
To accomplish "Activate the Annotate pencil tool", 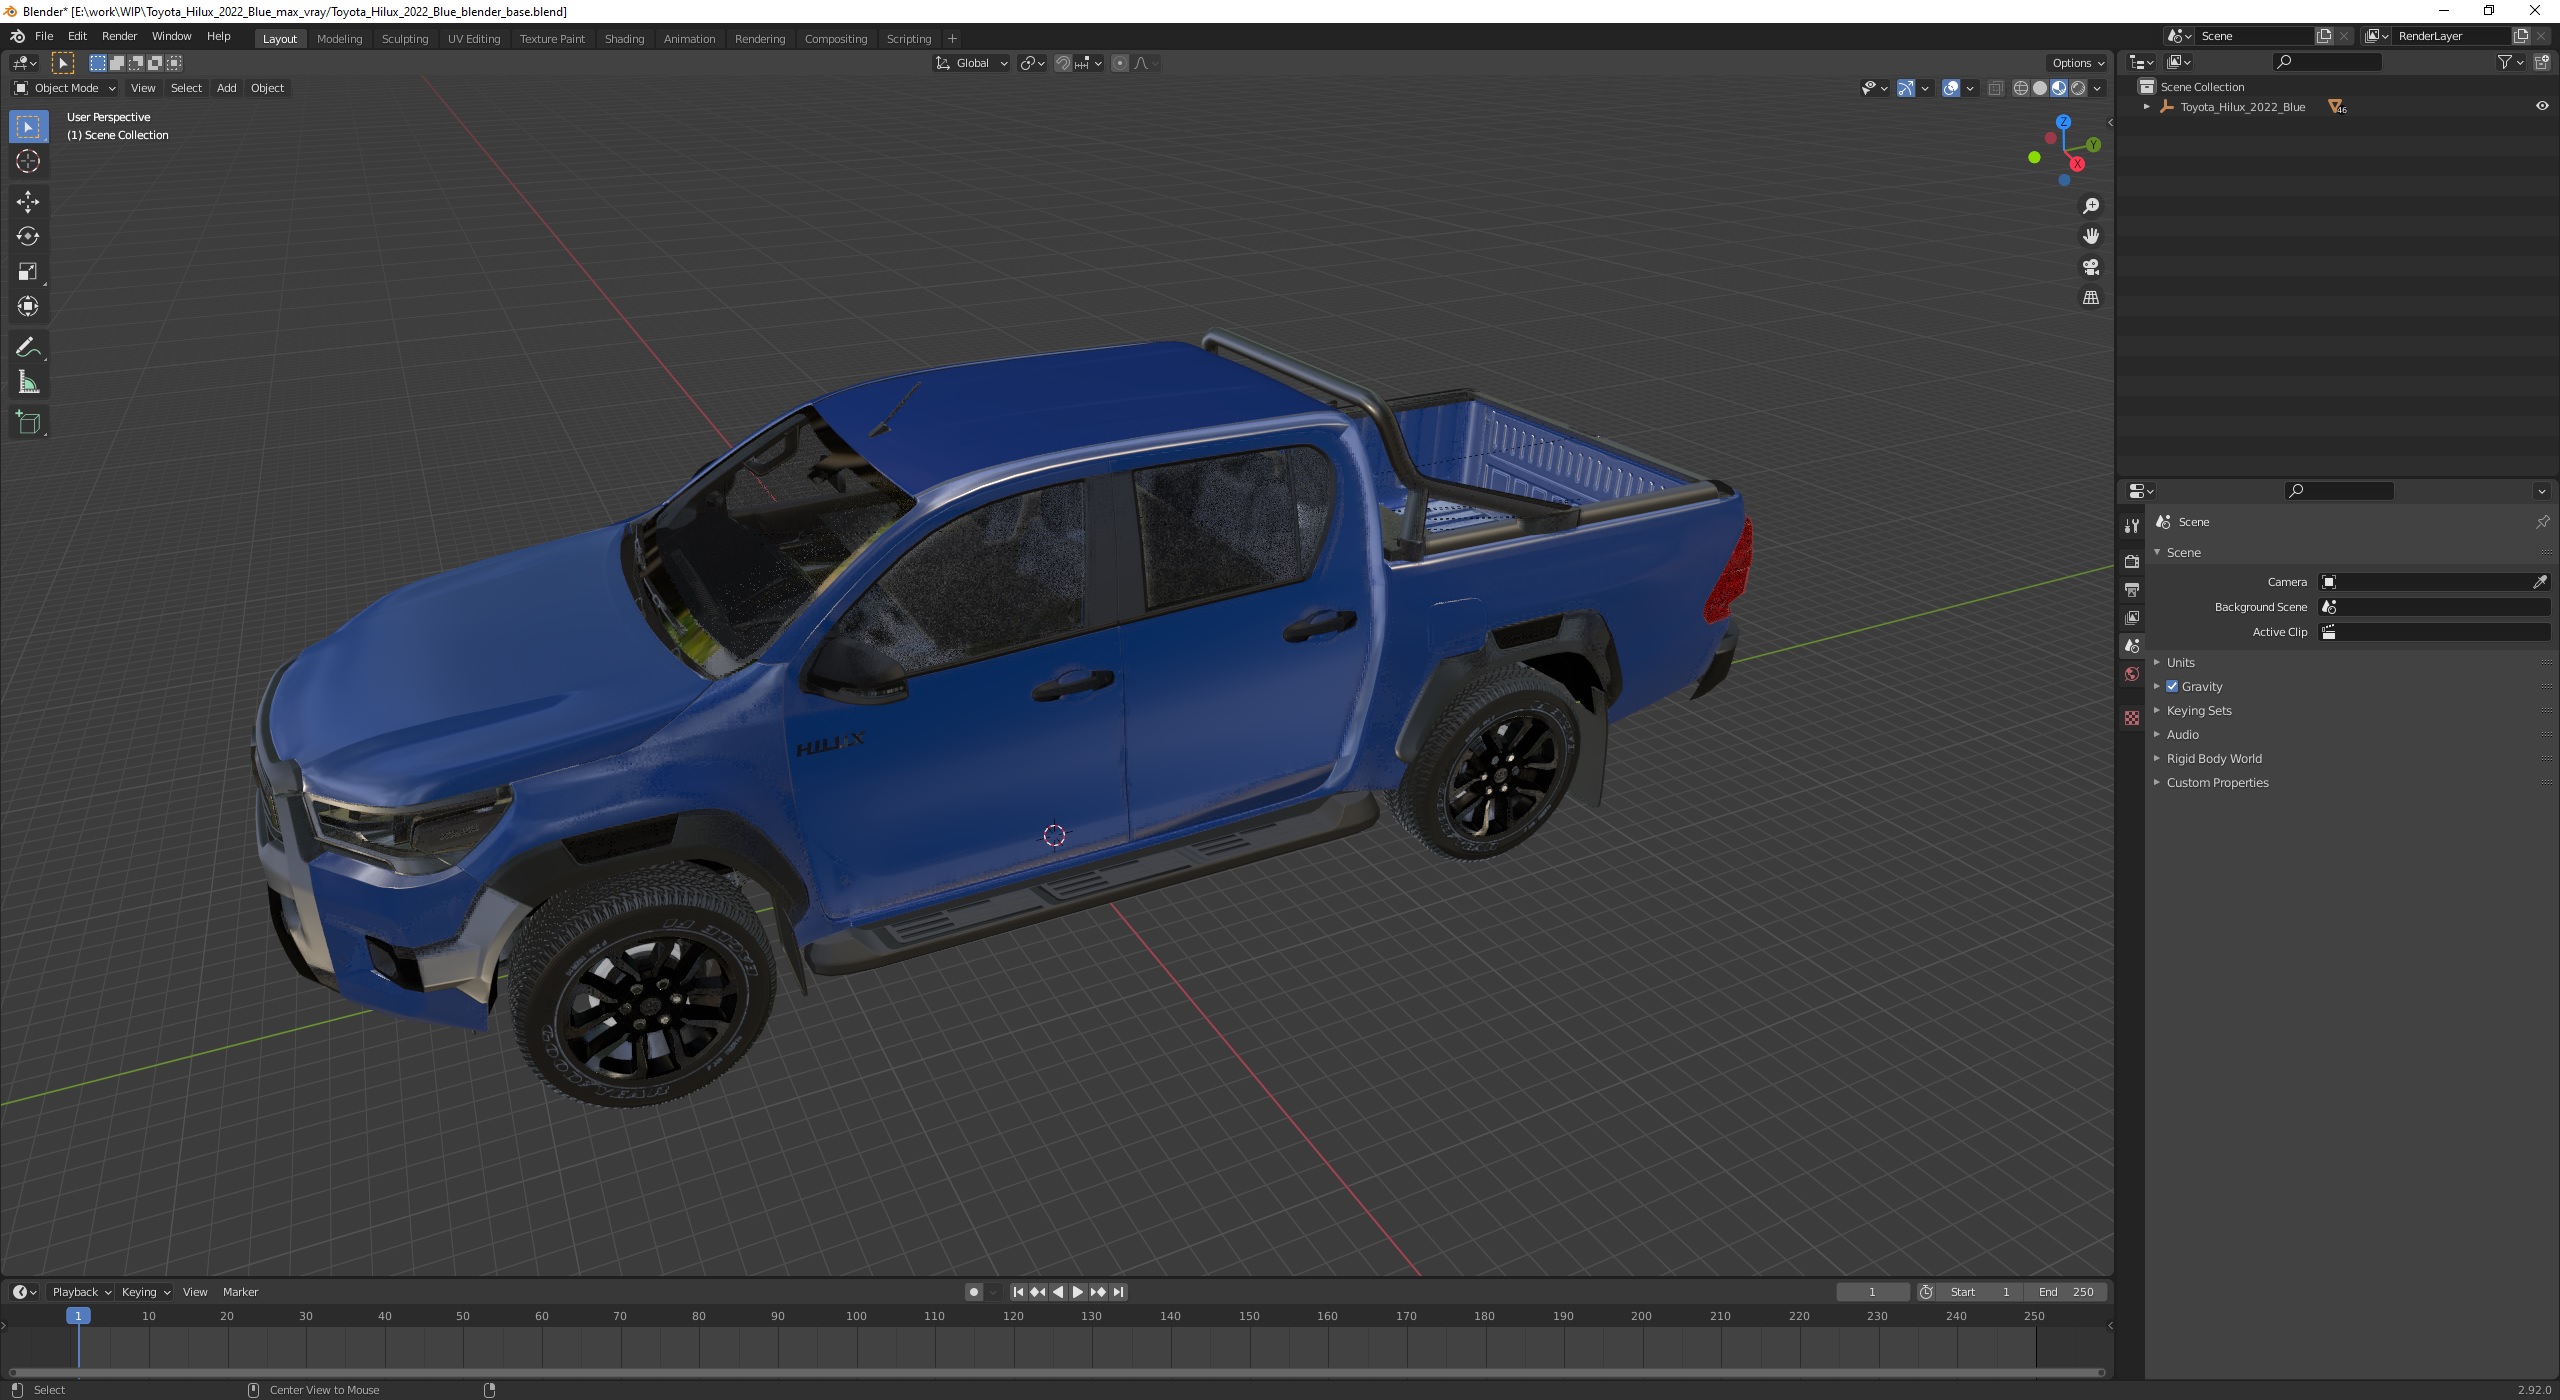I will pos(28,348).
